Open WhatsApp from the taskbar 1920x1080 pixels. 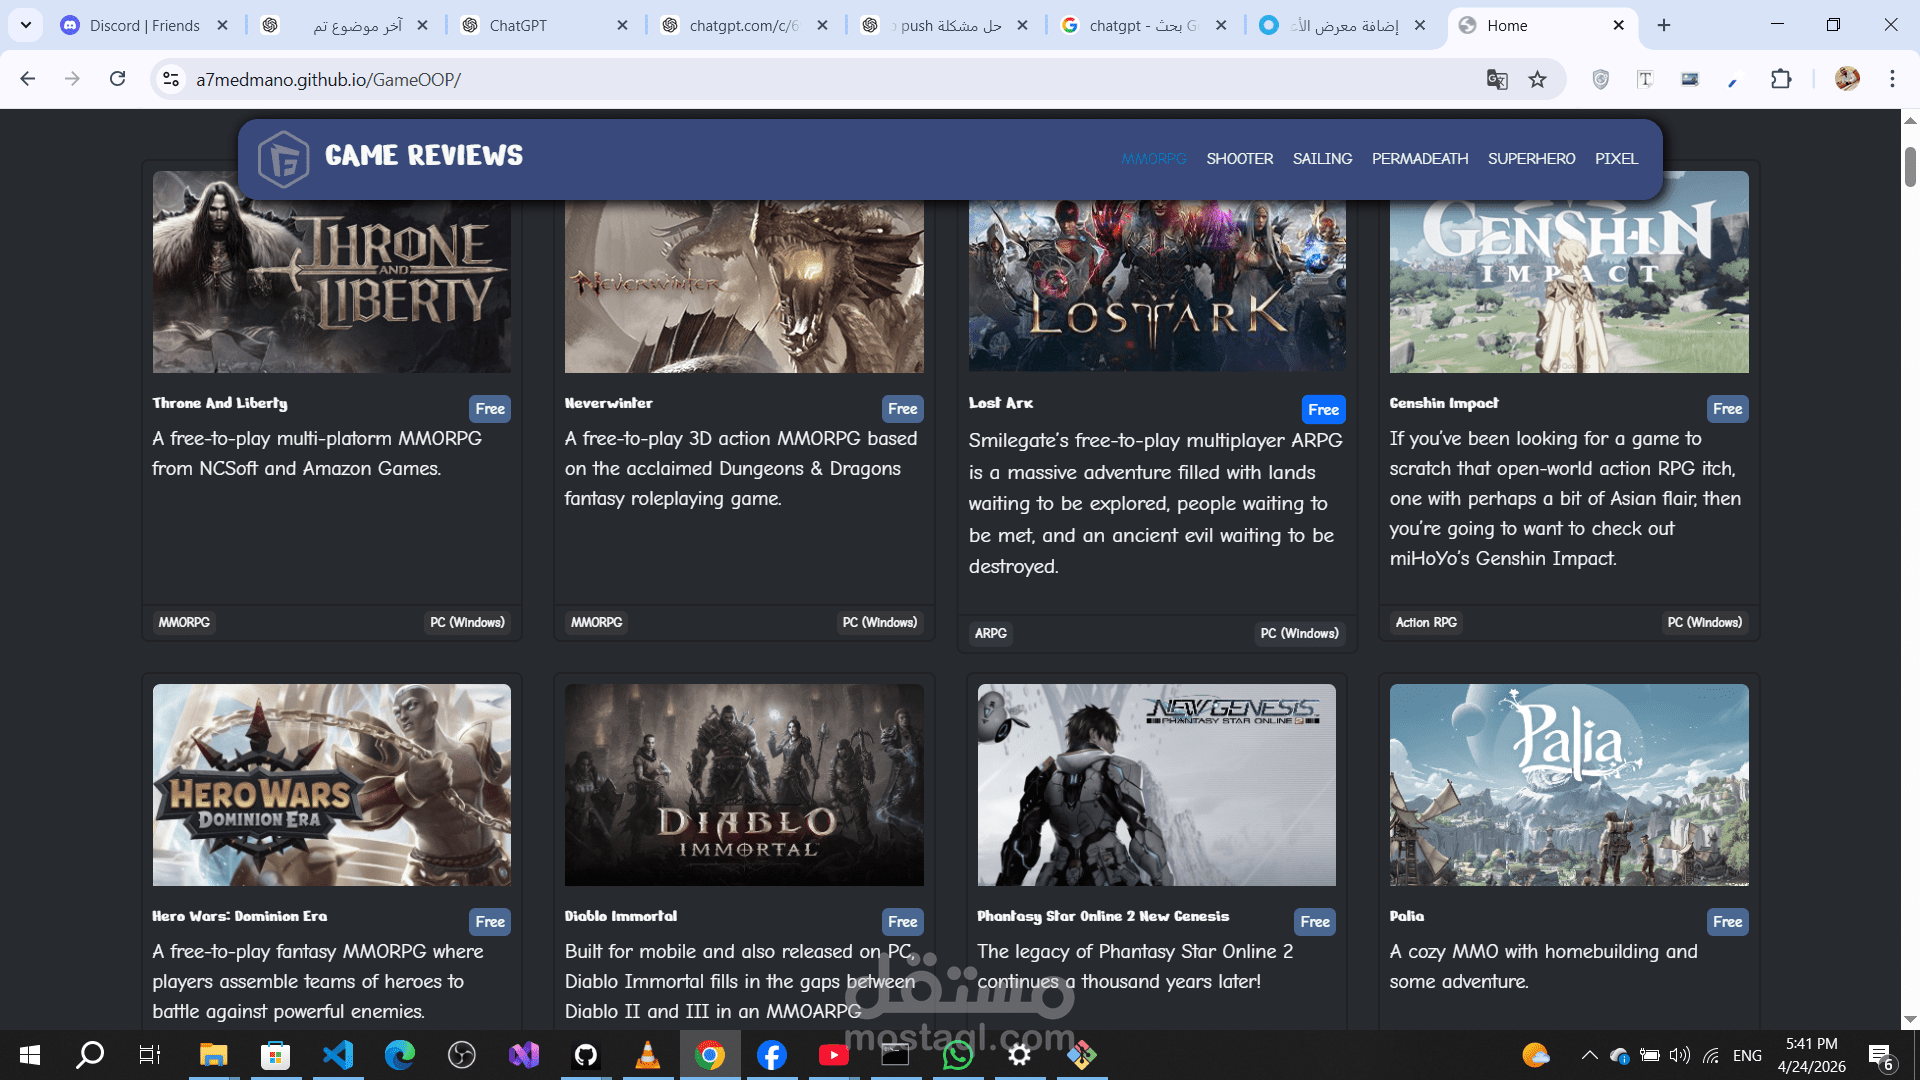(x=958, y=1055)
